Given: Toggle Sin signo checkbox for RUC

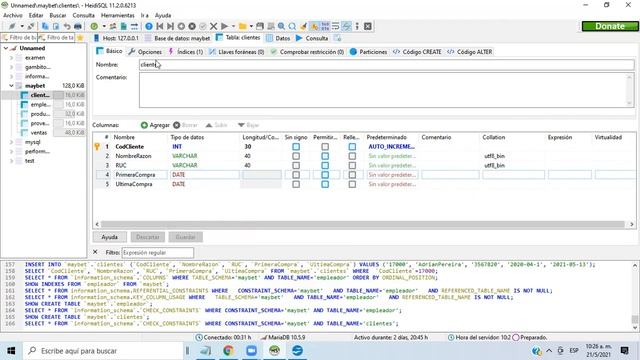Looking at the screenshot, I should (296, 165).
